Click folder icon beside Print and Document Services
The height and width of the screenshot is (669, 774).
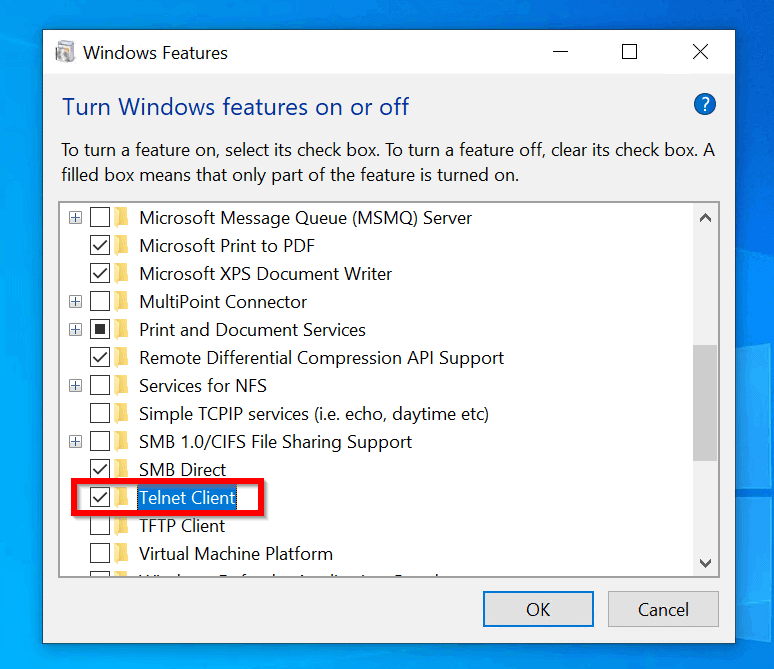[x=121, y=329]
